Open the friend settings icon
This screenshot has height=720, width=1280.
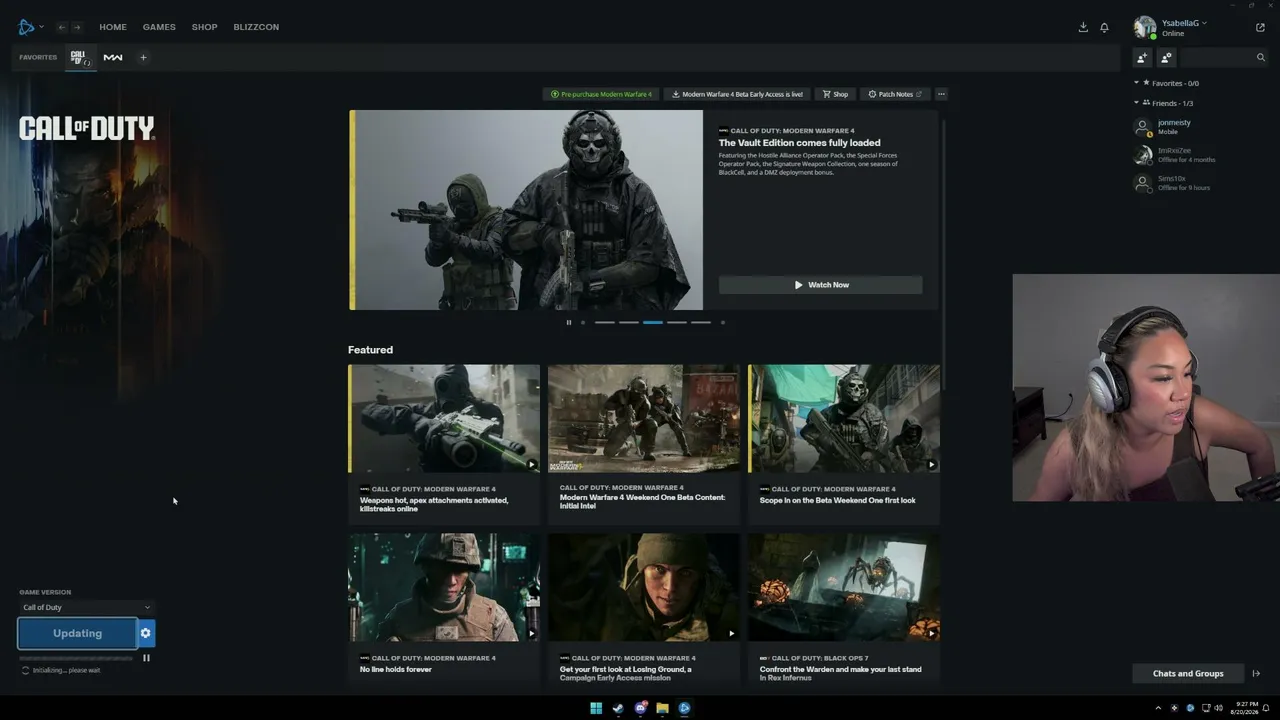coord(1166,57)
